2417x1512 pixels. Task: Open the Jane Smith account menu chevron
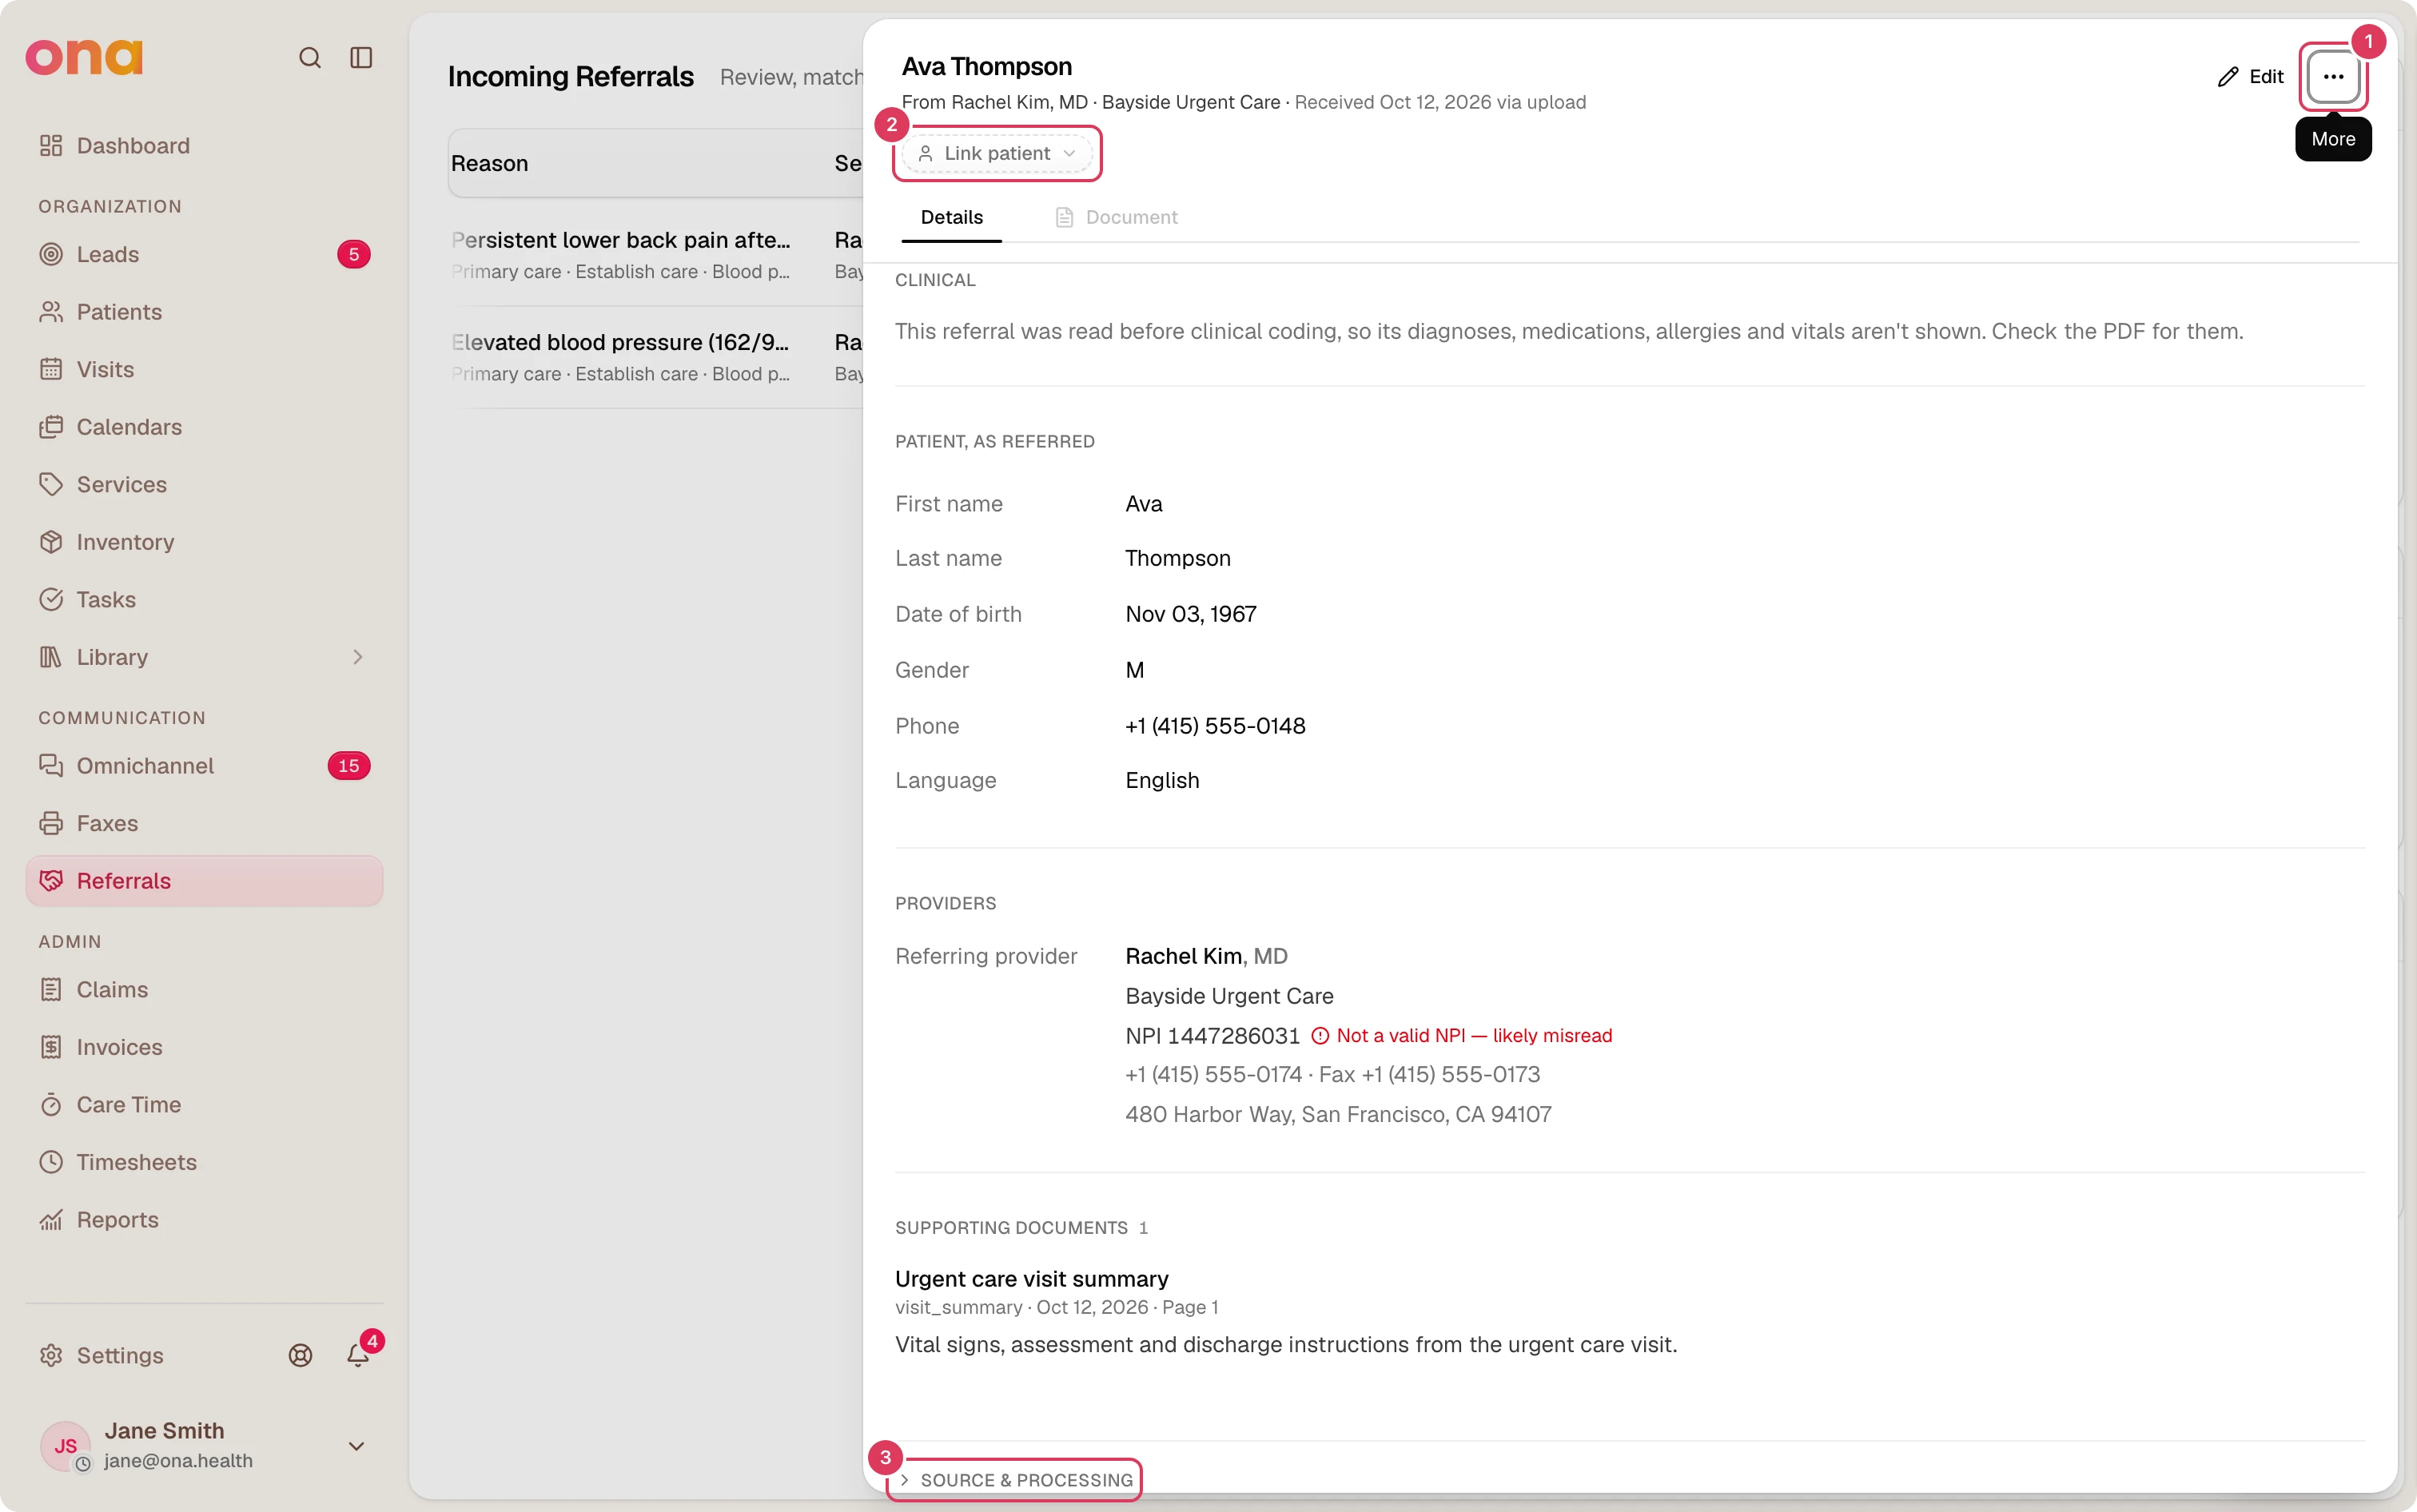tap(356, 1446)
